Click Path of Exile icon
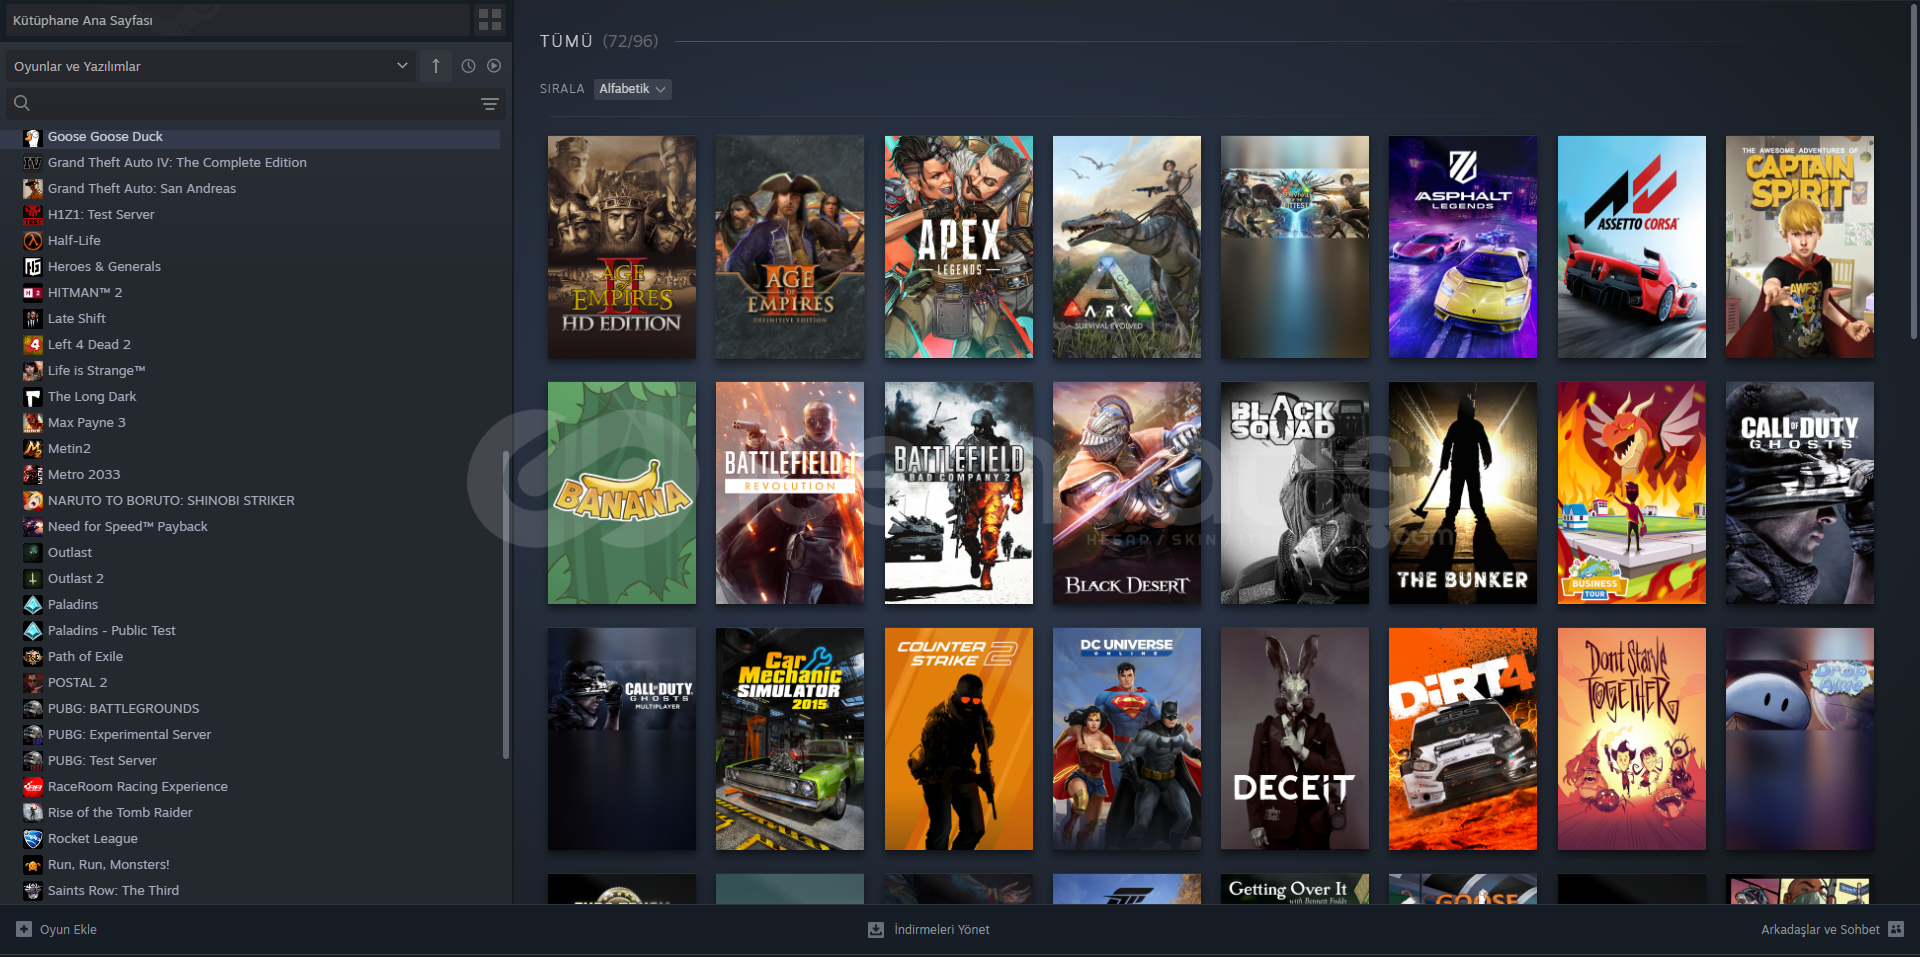 point(33,657)
